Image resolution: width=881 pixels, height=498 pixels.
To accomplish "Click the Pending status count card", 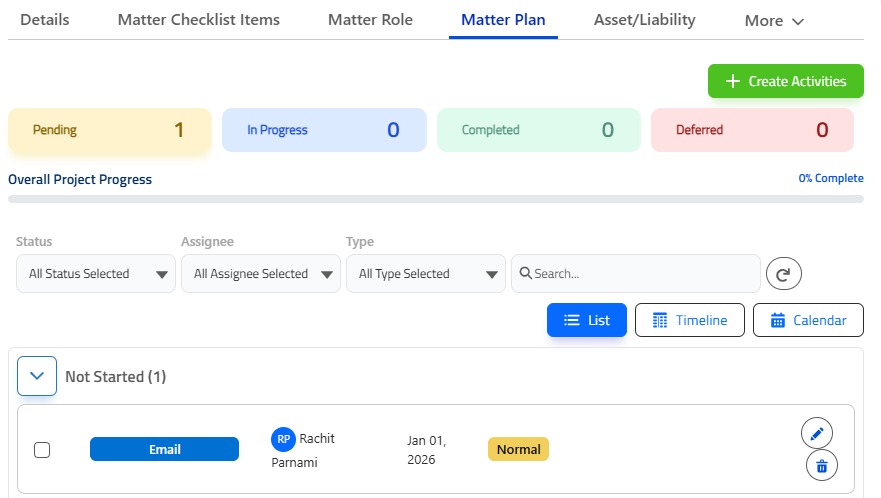I will pyautogui.click(x=109, y=130).
